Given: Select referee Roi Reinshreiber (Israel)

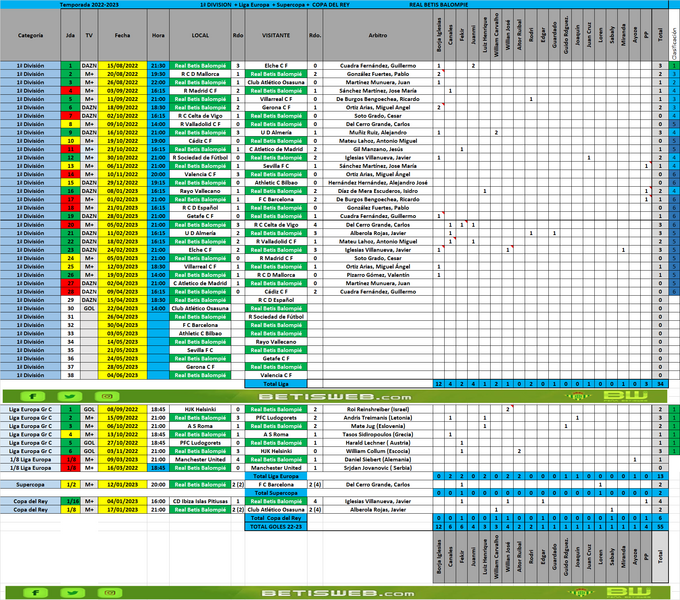Looking at the screenshot, I should click(378, 409).
